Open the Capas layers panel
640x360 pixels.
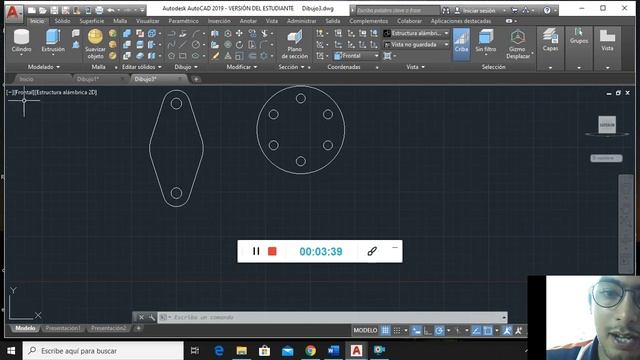550,40
